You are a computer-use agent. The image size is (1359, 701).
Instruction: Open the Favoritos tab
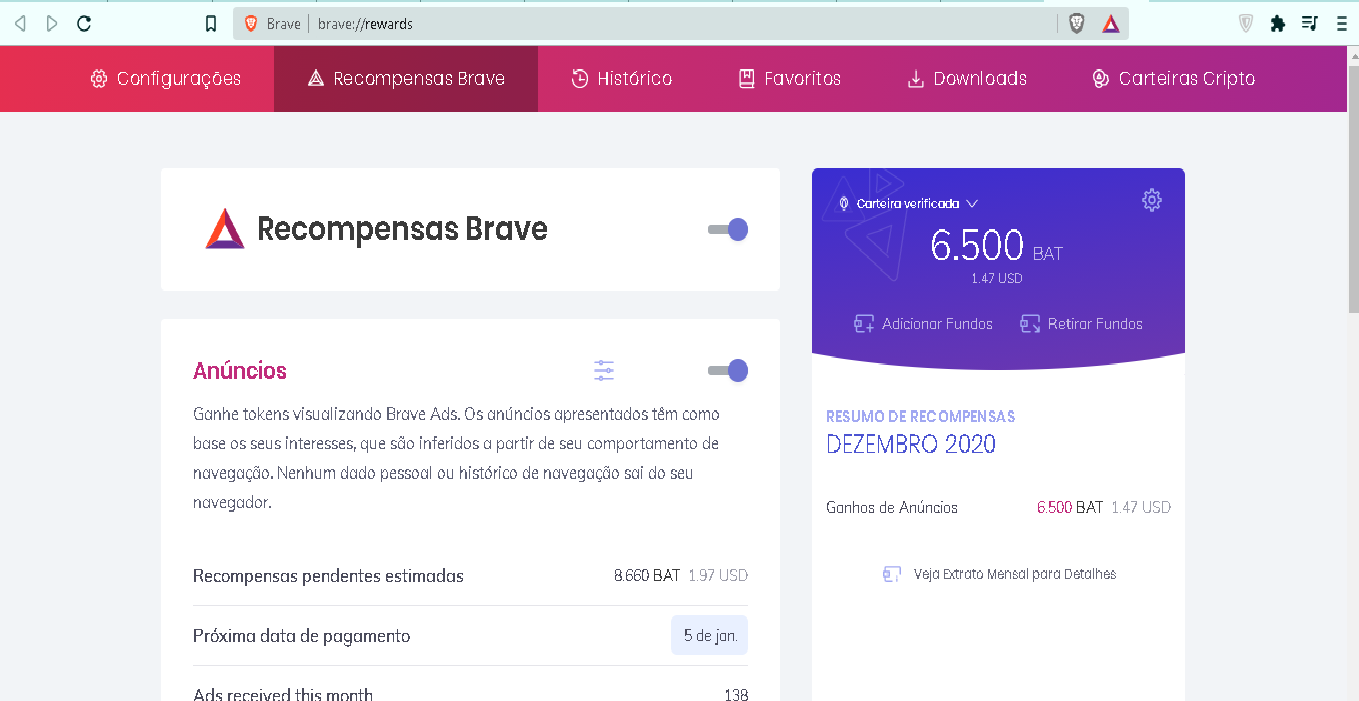tap(790, 79)
